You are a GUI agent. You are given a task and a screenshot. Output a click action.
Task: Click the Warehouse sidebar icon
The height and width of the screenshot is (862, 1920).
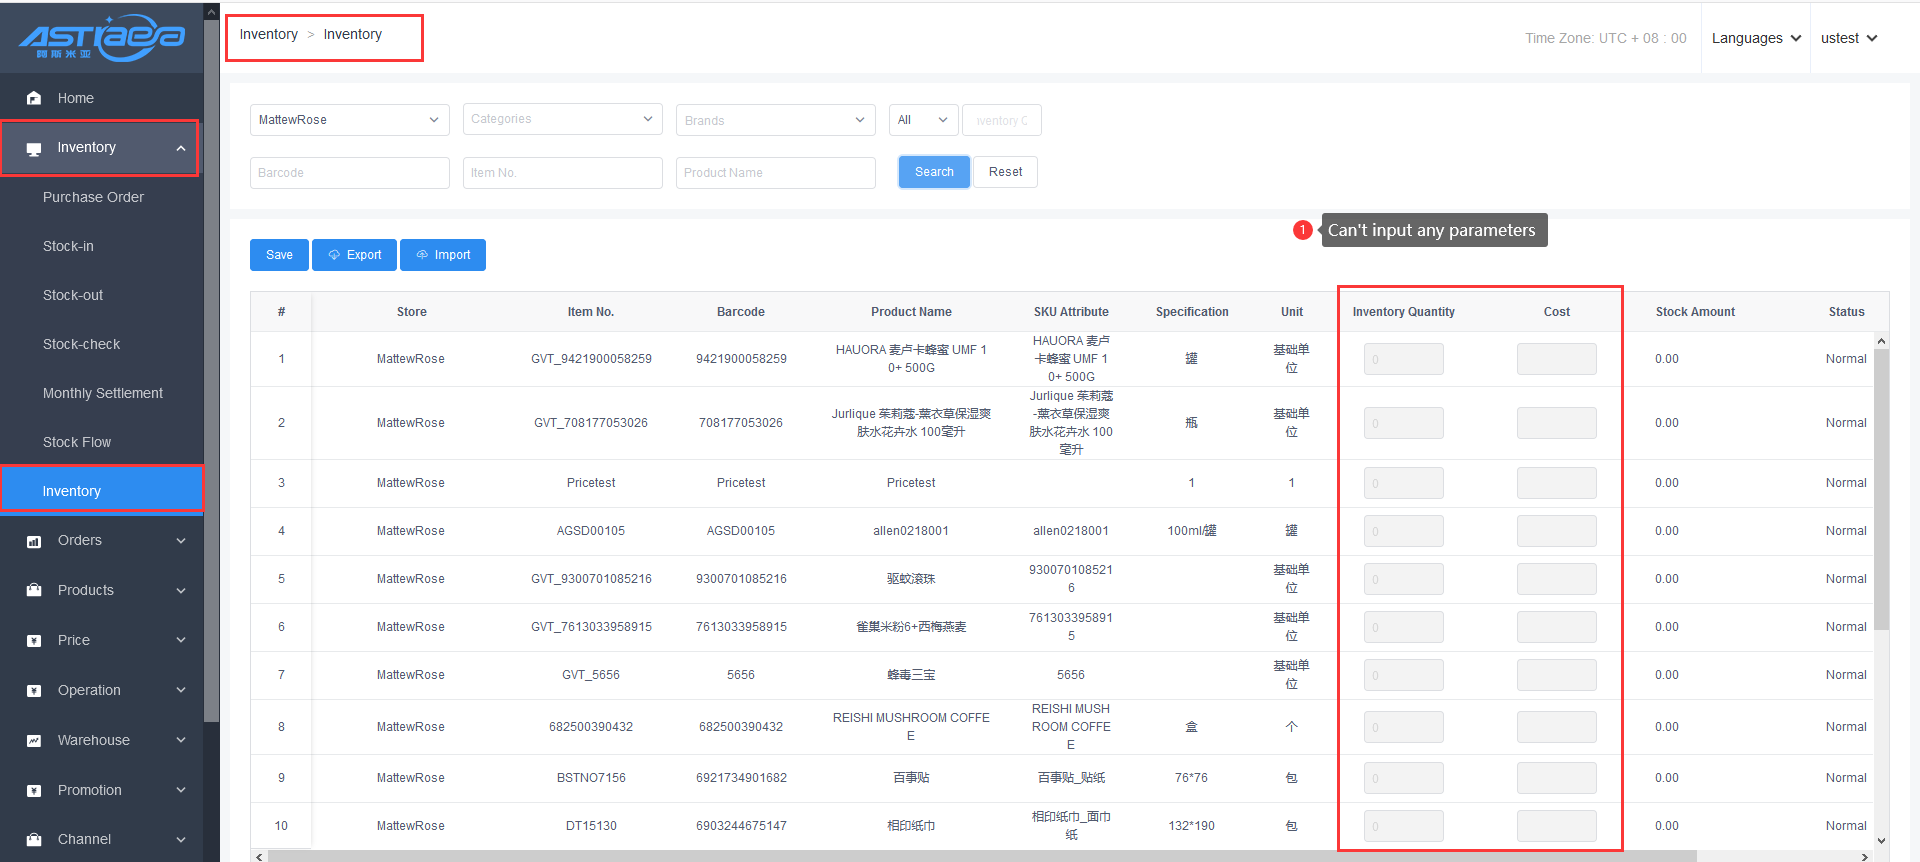tap(34, 740)
